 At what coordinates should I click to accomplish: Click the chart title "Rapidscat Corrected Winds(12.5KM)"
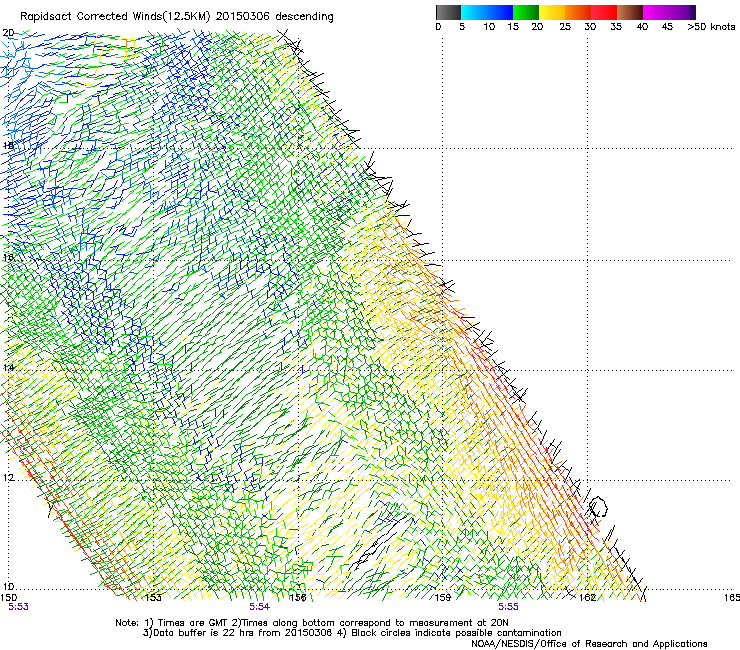tap(115, 17)
